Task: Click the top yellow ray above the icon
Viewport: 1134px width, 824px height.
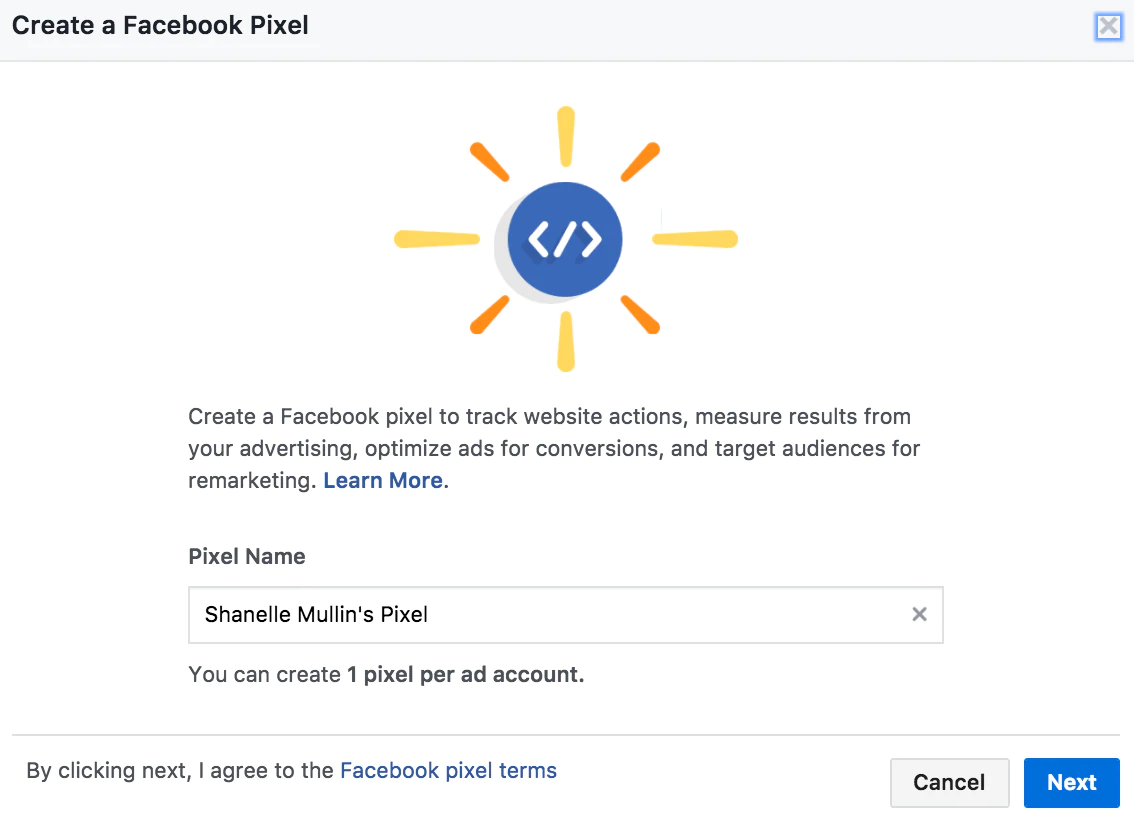Action: [x=566, y=136]
